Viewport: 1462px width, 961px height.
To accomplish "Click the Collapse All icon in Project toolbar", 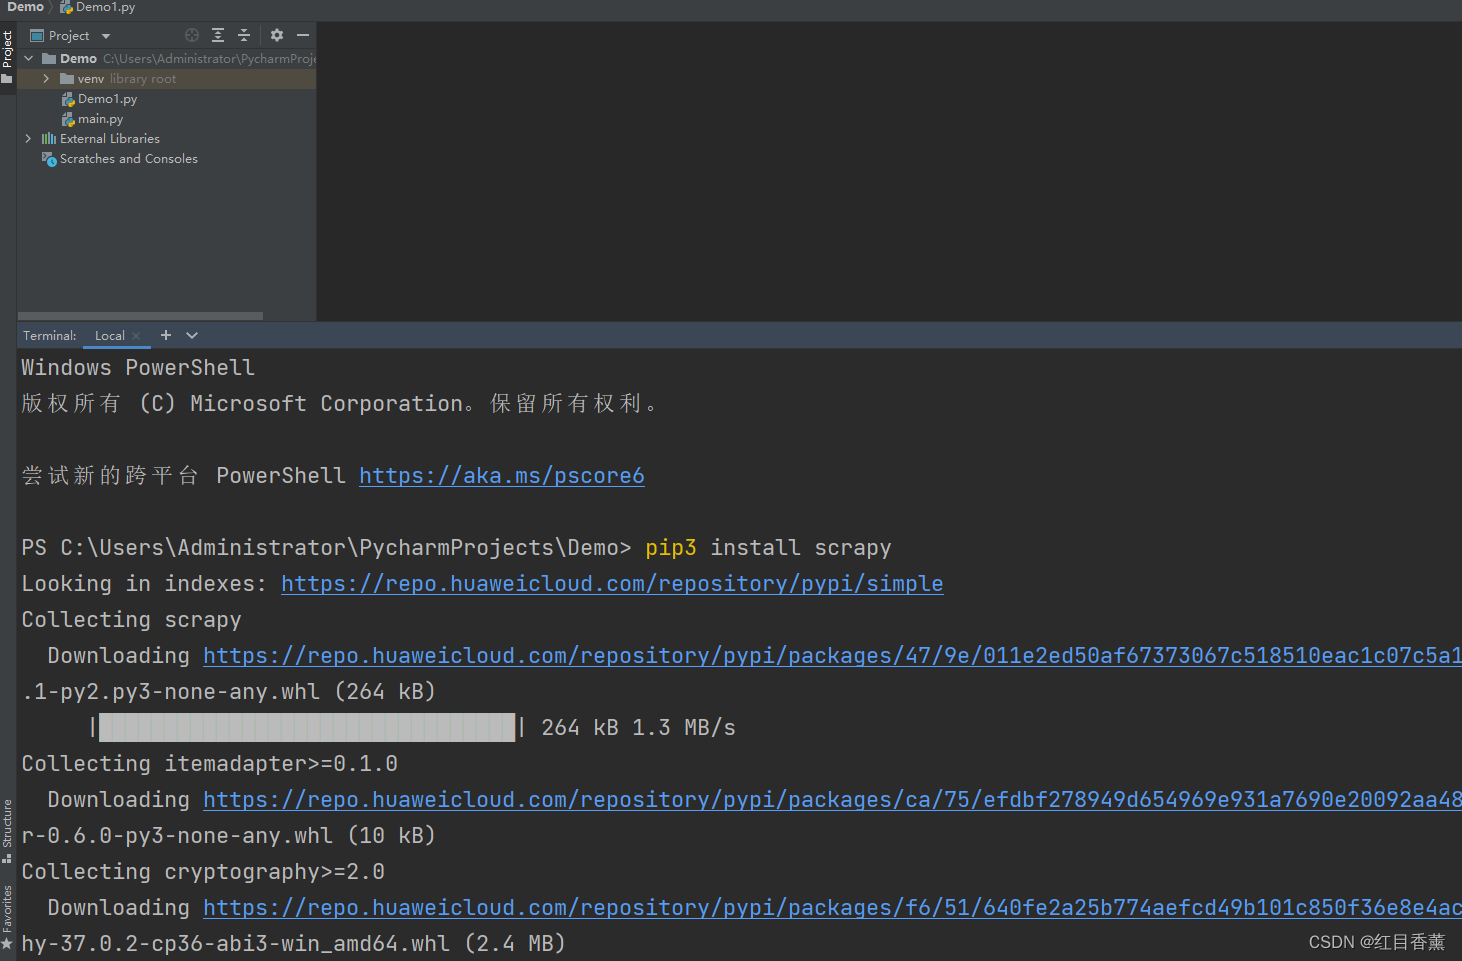I will point(244,34).
